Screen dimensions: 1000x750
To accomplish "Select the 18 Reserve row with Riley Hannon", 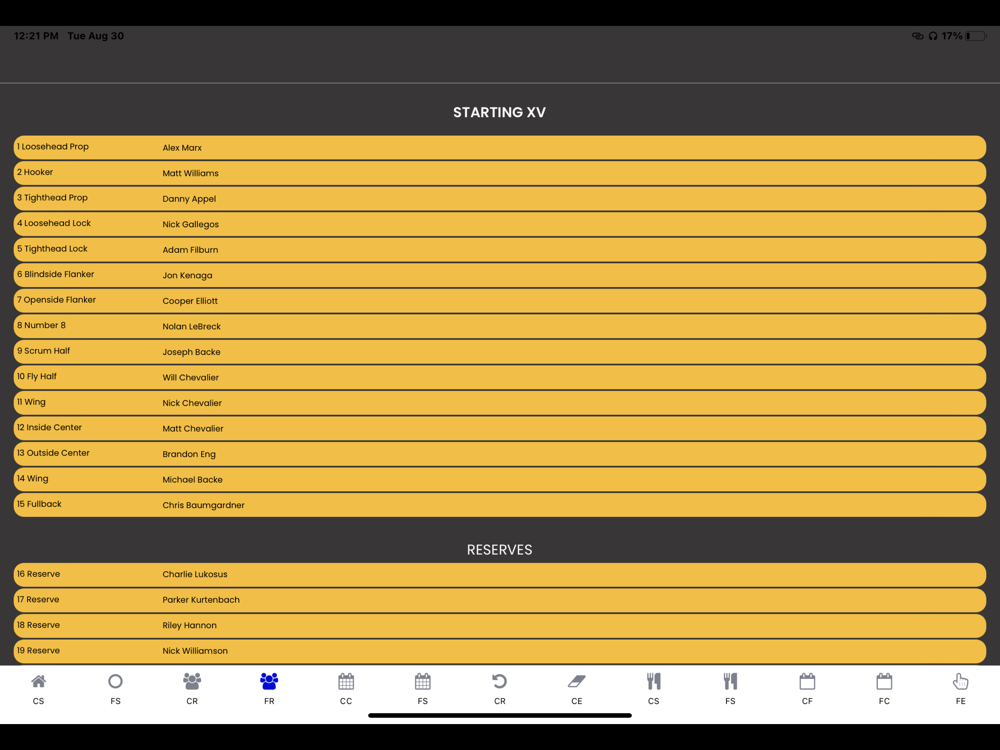I will point(499,626).
